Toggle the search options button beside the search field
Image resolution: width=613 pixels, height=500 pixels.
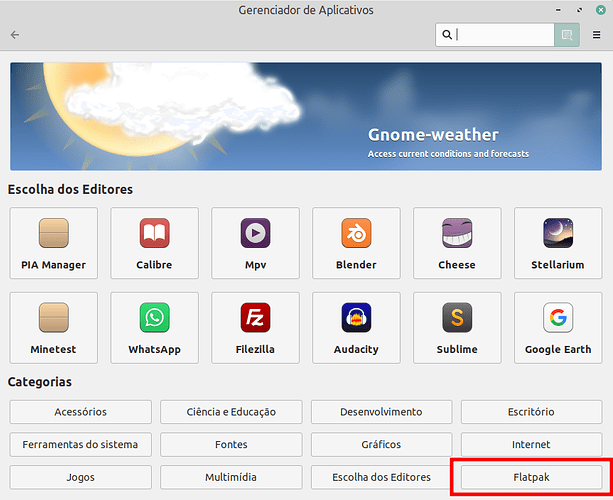(567, 35)
